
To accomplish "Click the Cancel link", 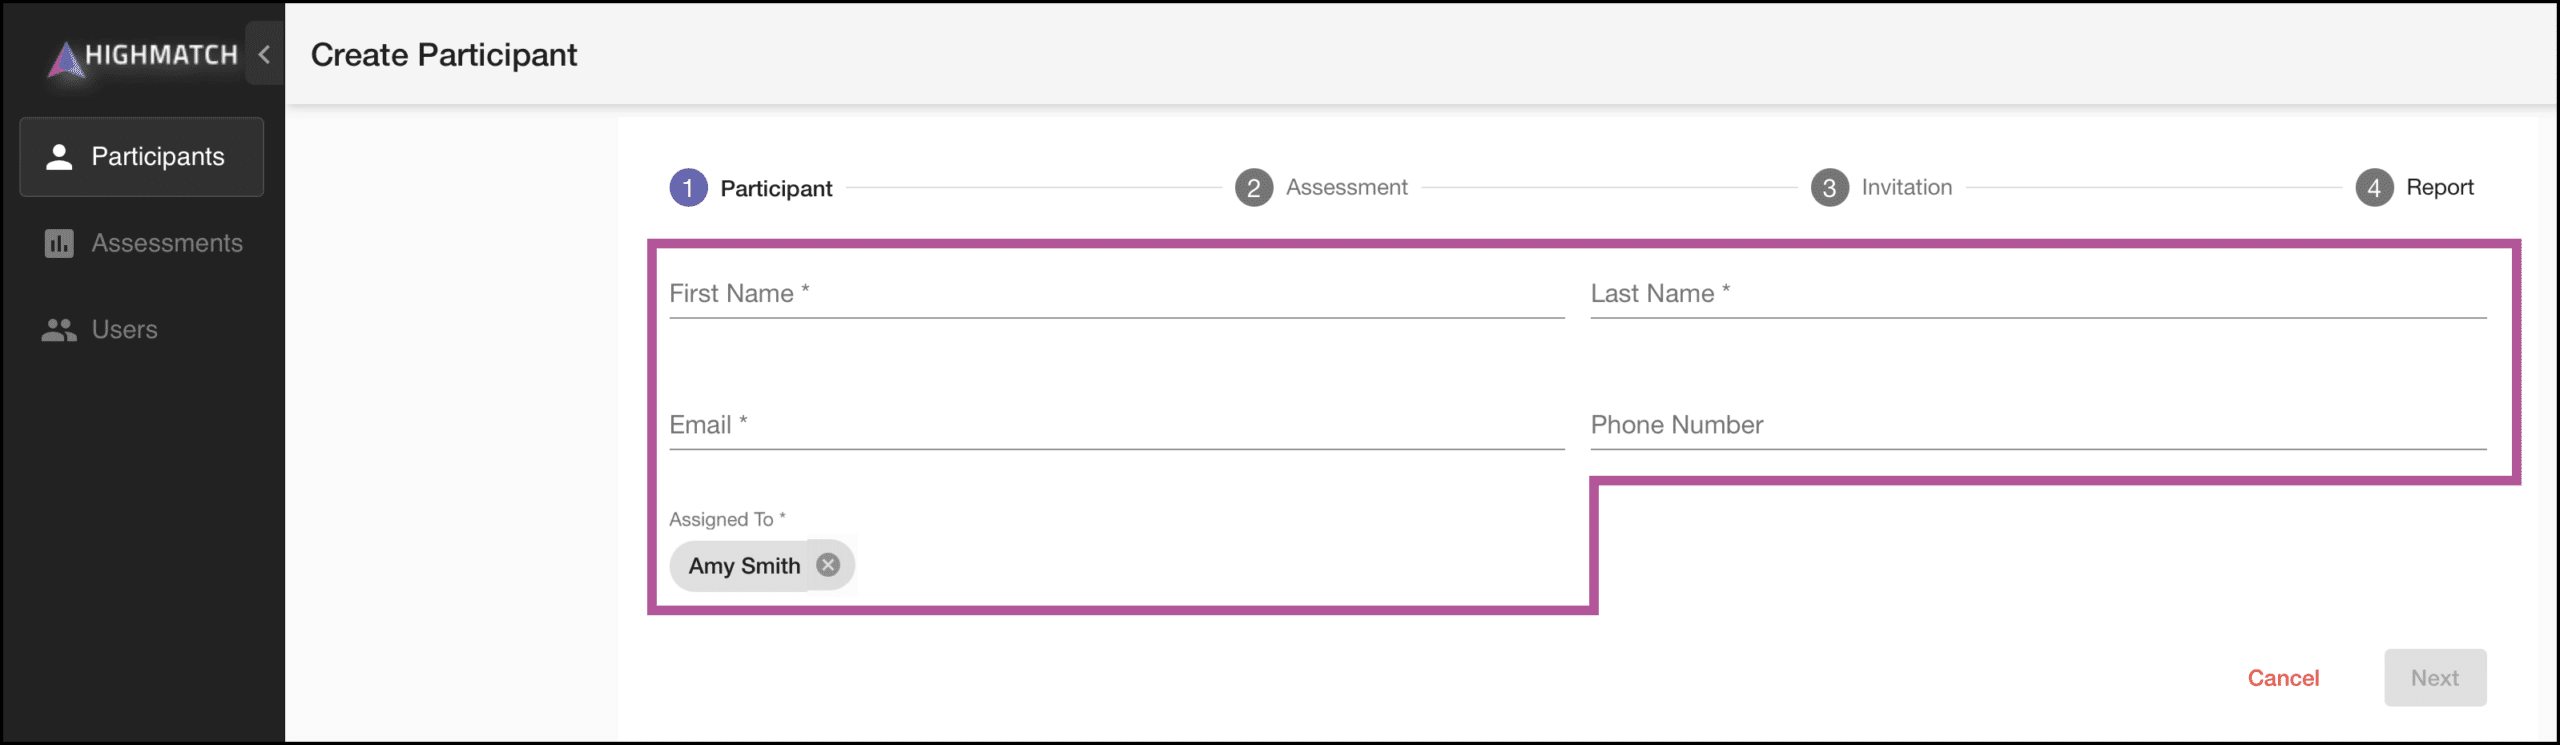I will (2284, 677).
